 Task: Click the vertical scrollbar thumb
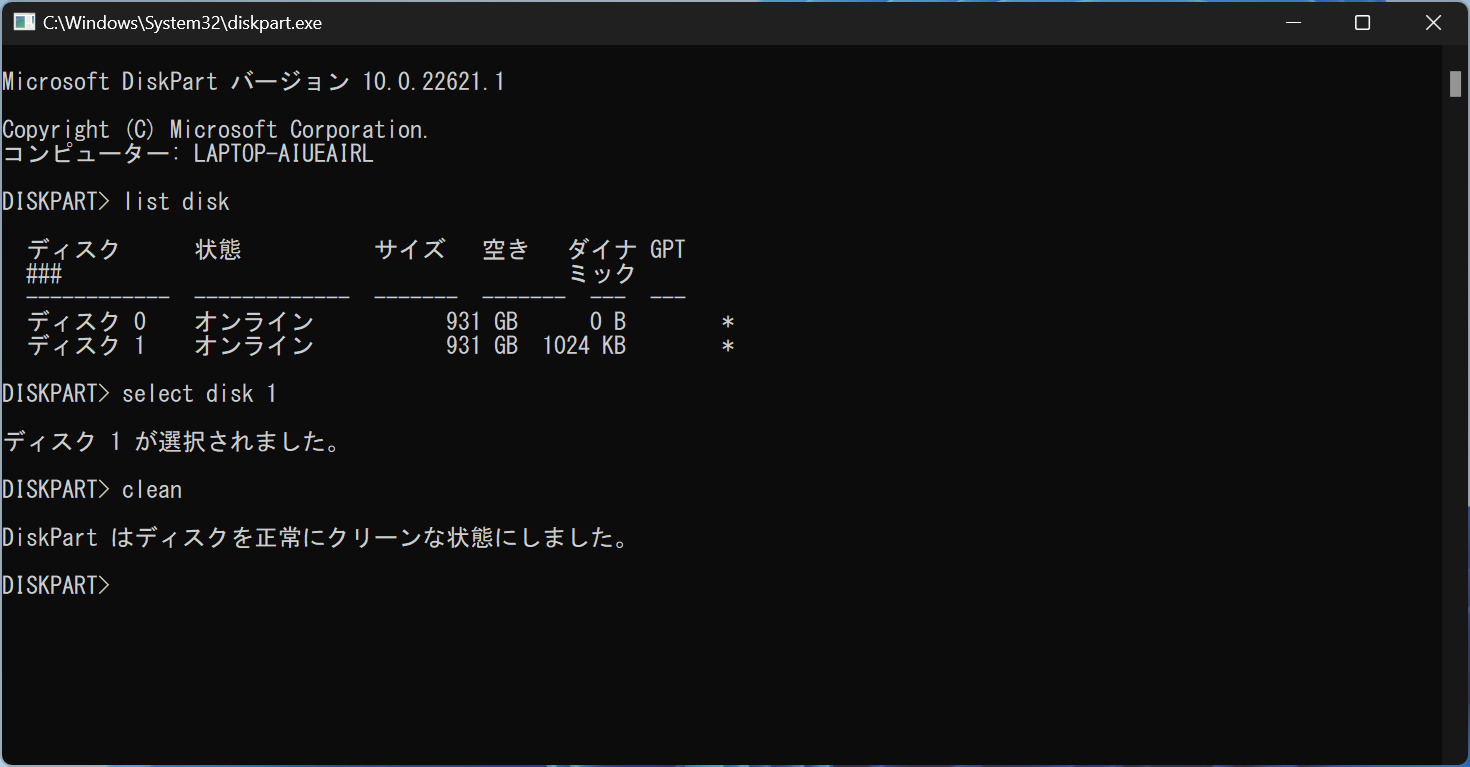point(1455,84)
